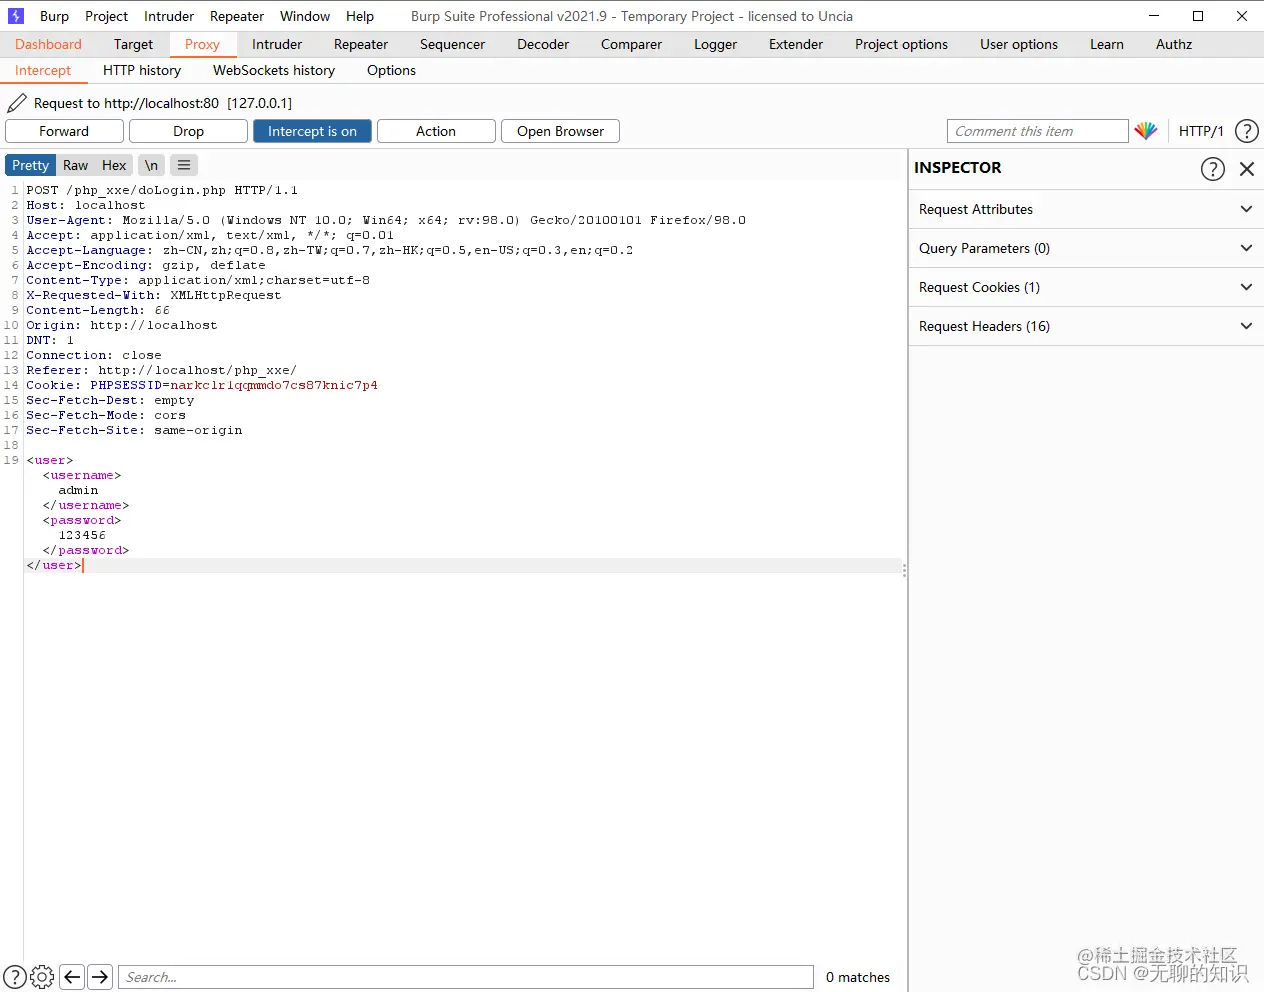Click the POST /php_xxe/doLogin.php request line
1264x992 pixels.
162,190
